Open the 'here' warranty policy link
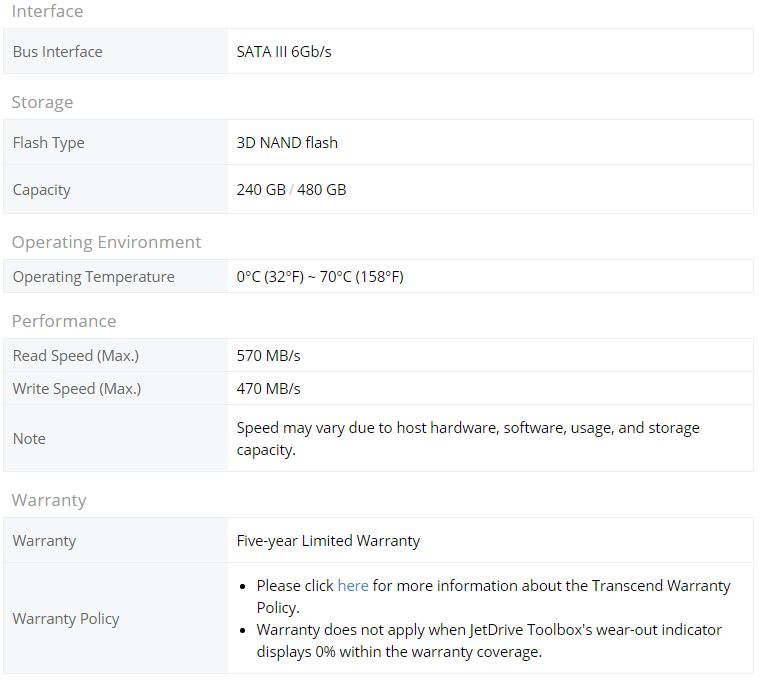This screenshot has width=762, height=680. coord(353,586)
